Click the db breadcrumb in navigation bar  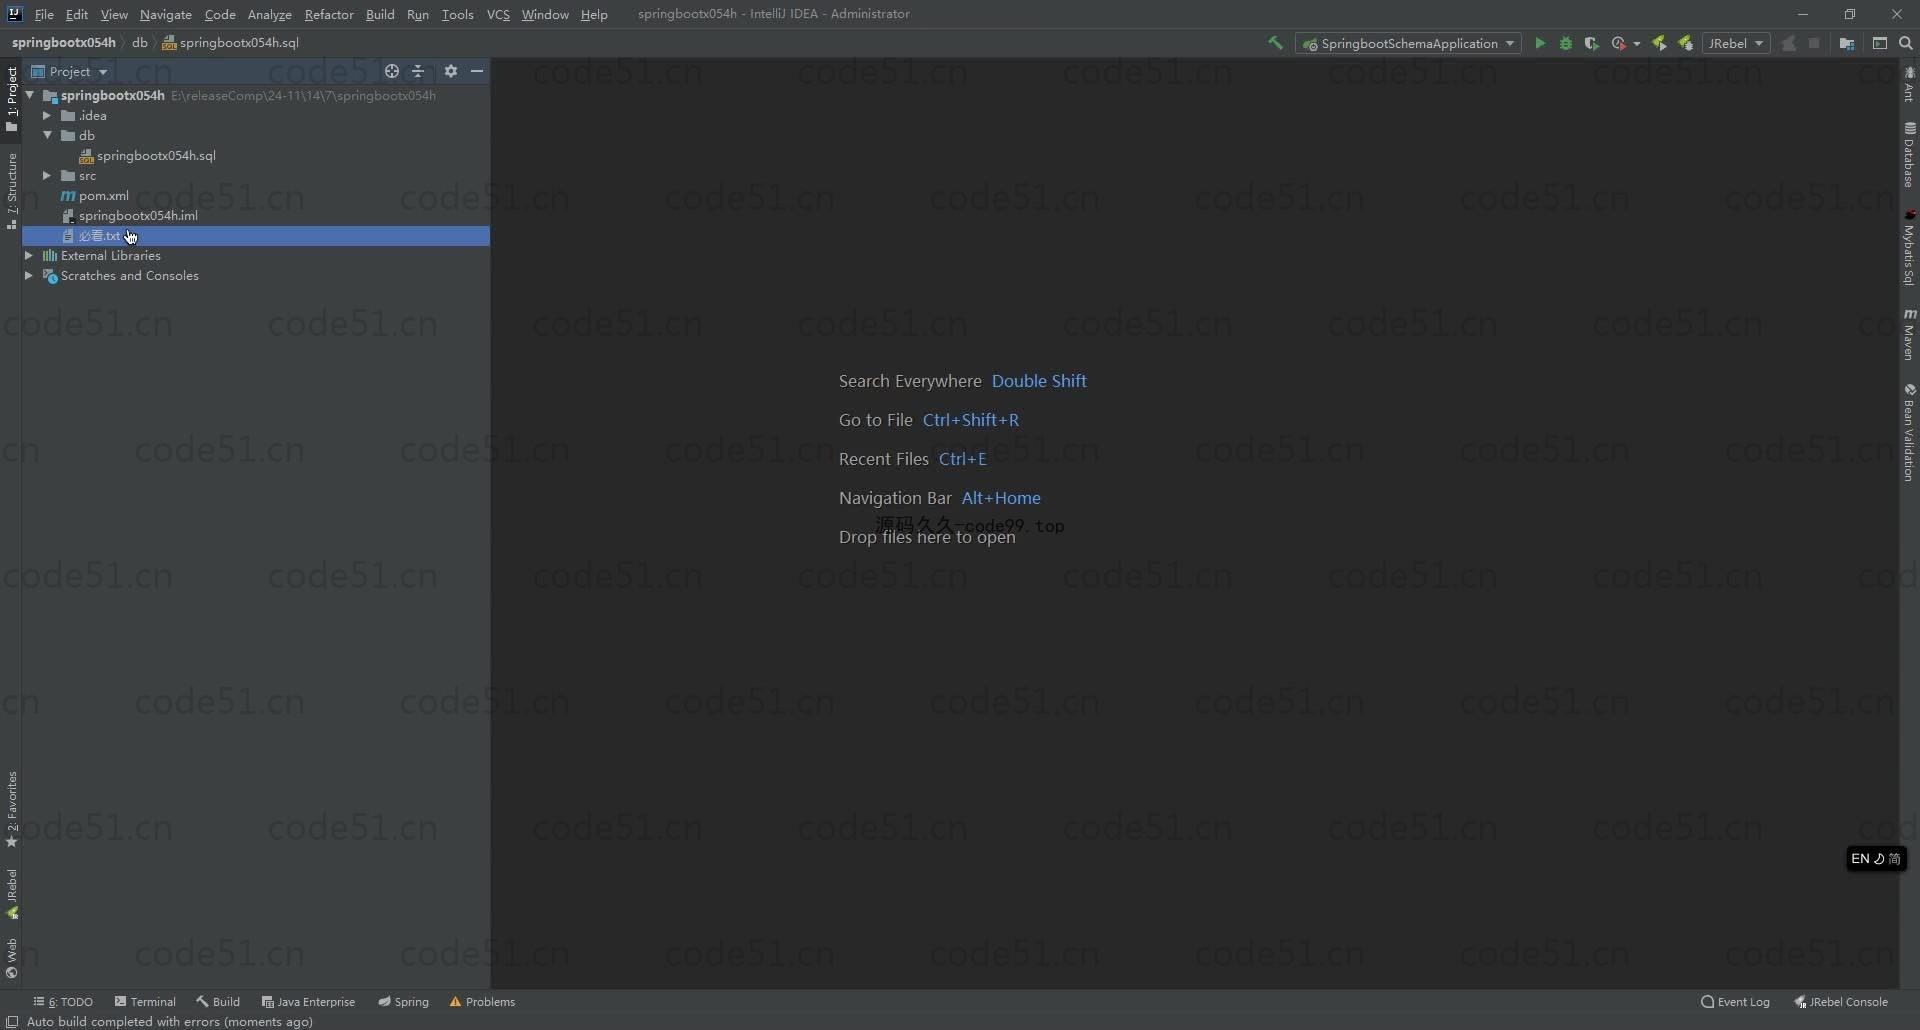(x=140, y=43)
